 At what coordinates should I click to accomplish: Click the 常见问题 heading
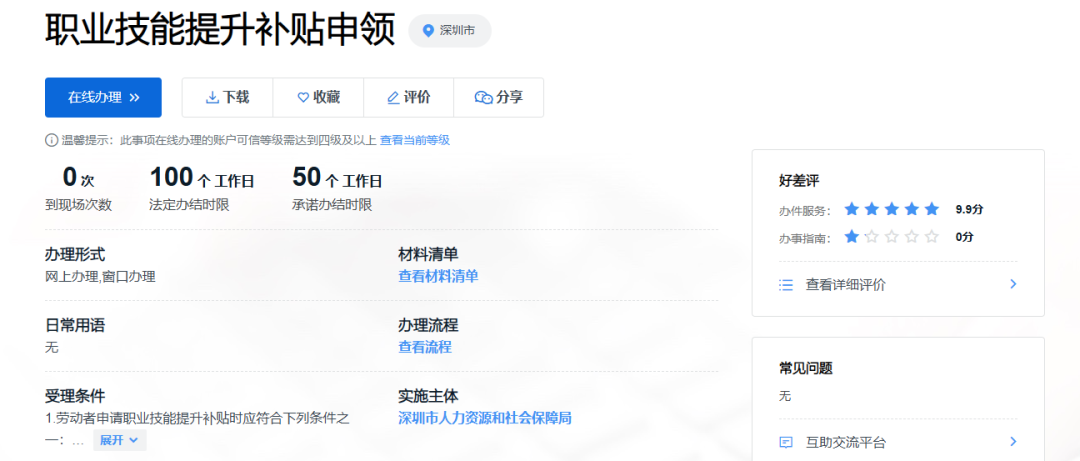pyautogui.click(x=806, y=369)
